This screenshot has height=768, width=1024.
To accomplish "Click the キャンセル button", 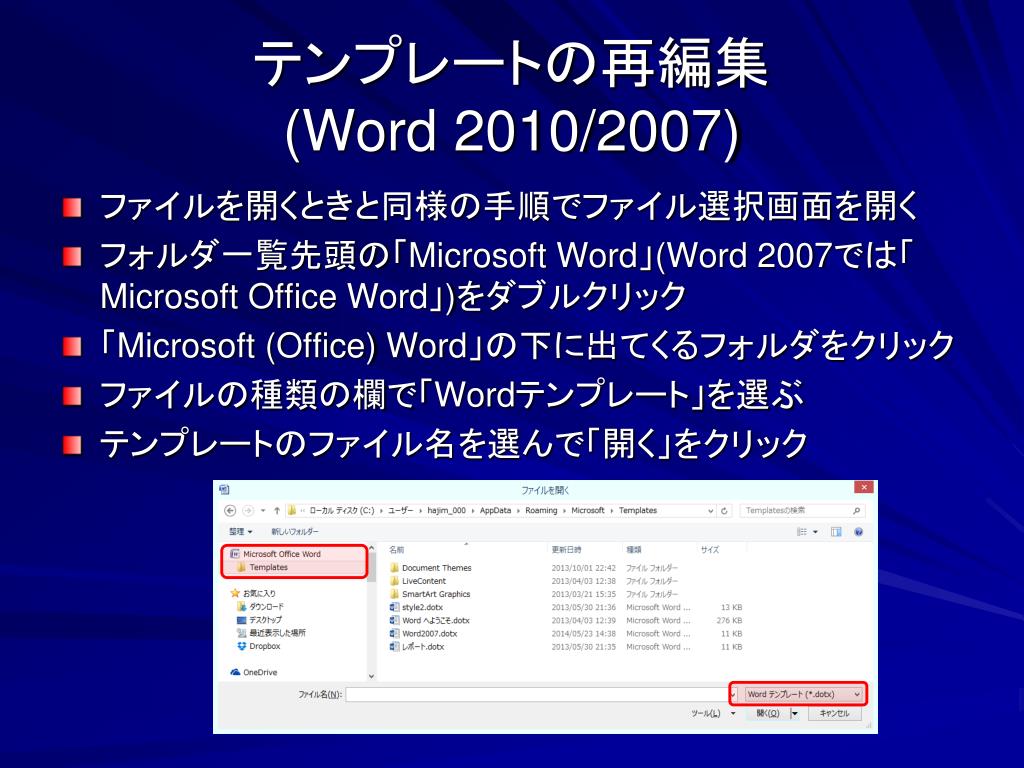I will click(835, 714).
